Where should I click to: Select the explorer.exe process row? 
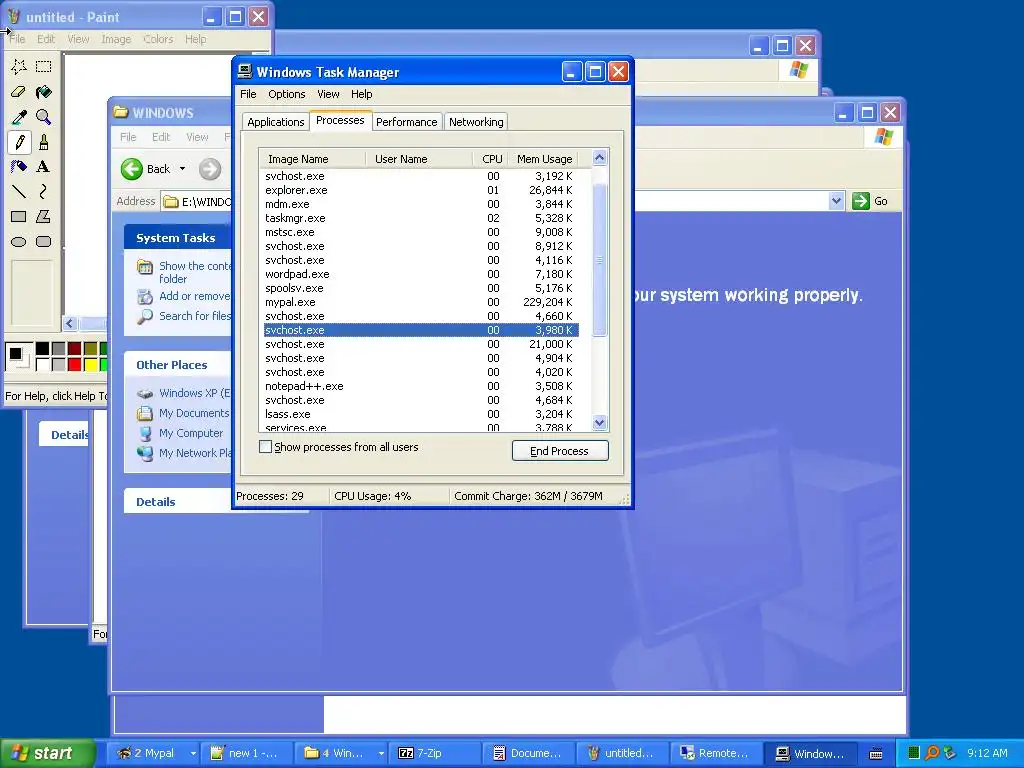[421, 190]
